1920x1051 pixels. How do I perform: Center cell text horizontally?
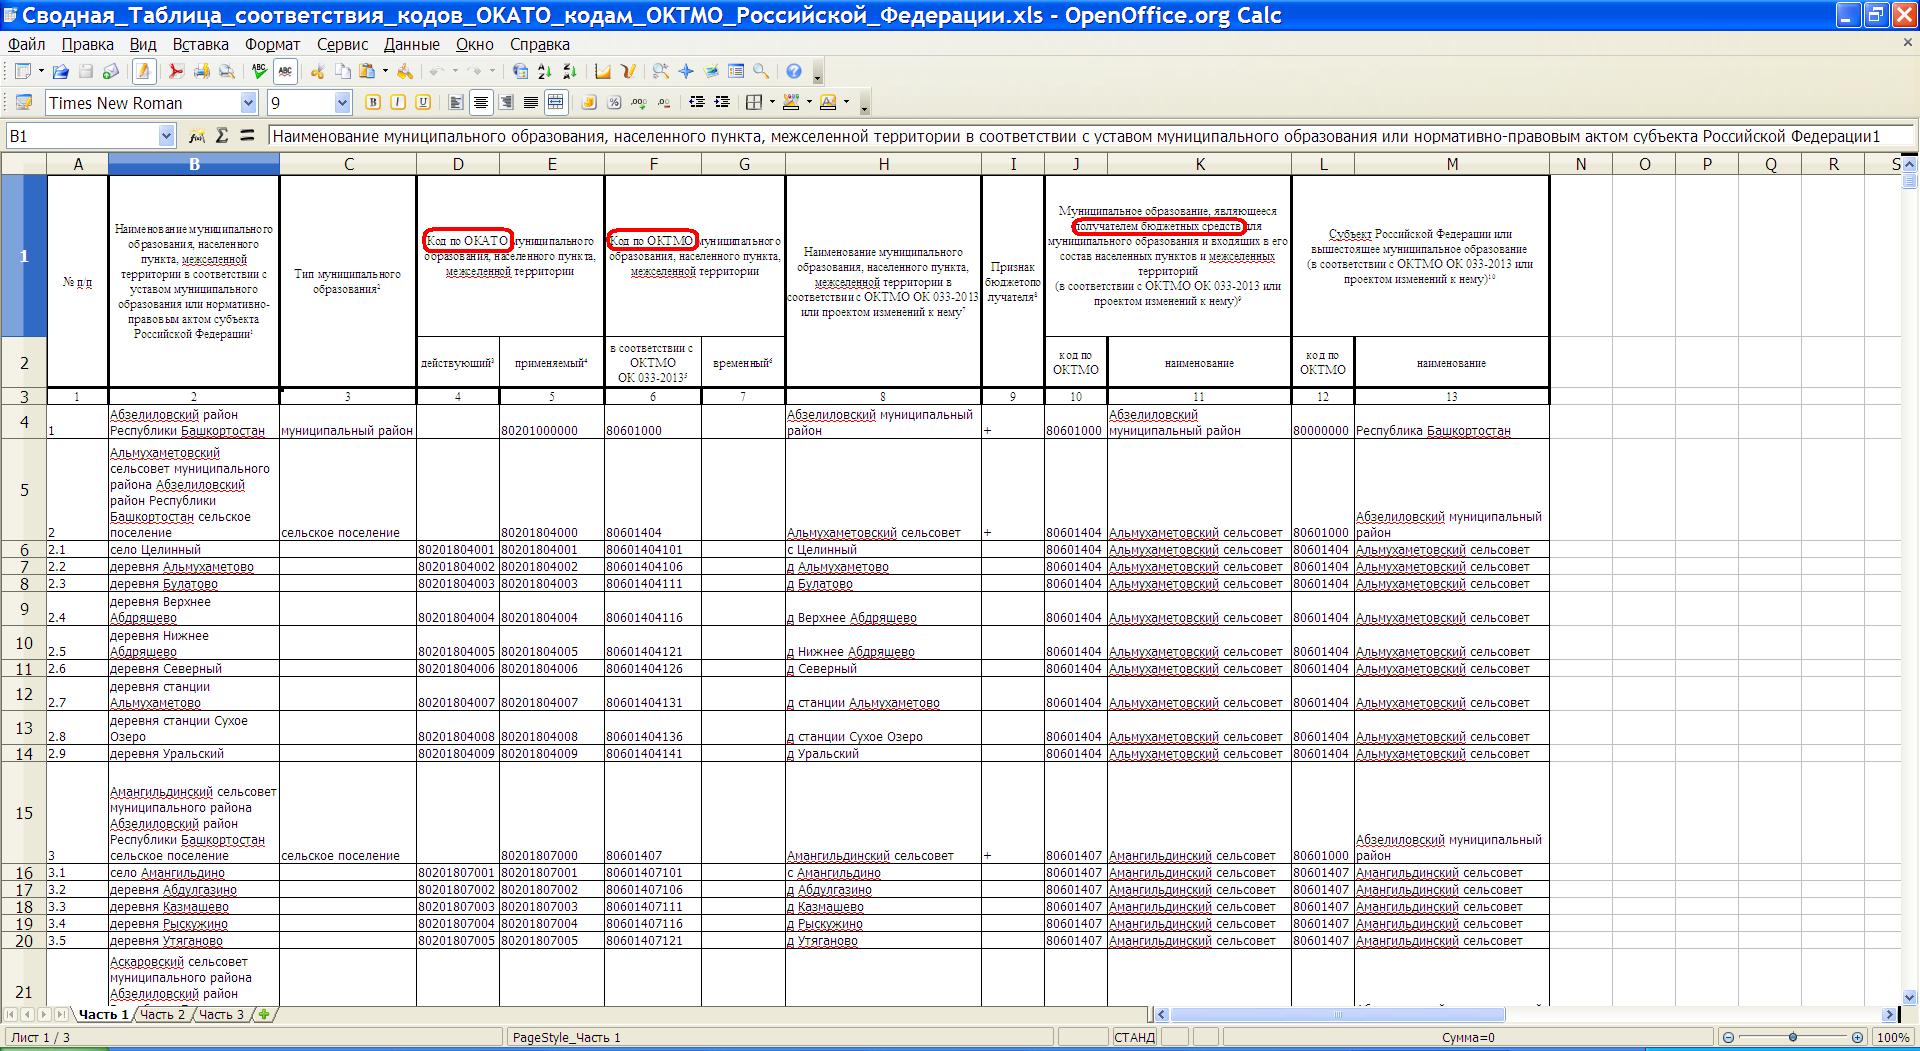click(x=481, y=102)
